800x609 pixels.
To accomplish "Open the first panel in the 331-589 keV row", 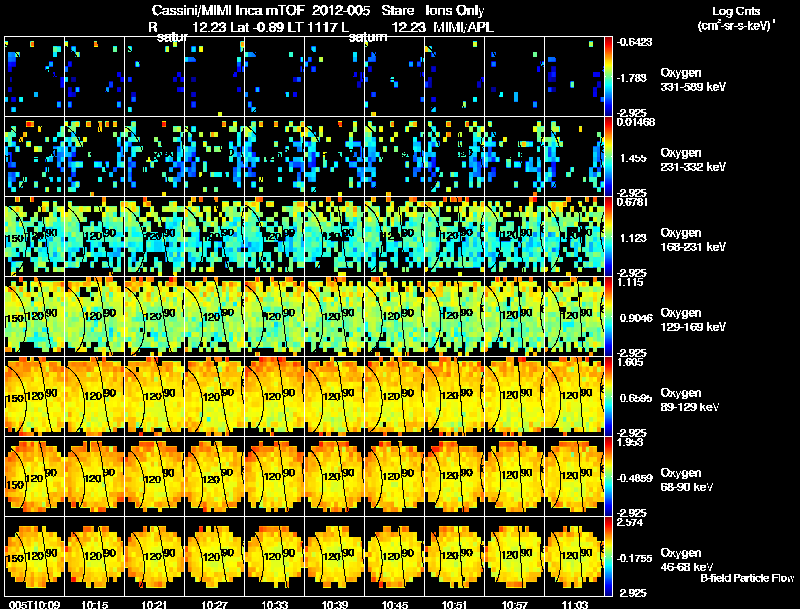I will click(35, 77).
